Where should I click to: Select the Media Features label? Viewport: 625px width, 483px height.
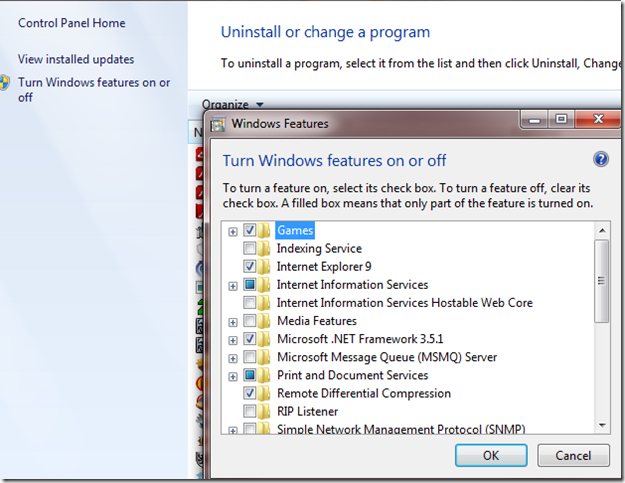317,321
